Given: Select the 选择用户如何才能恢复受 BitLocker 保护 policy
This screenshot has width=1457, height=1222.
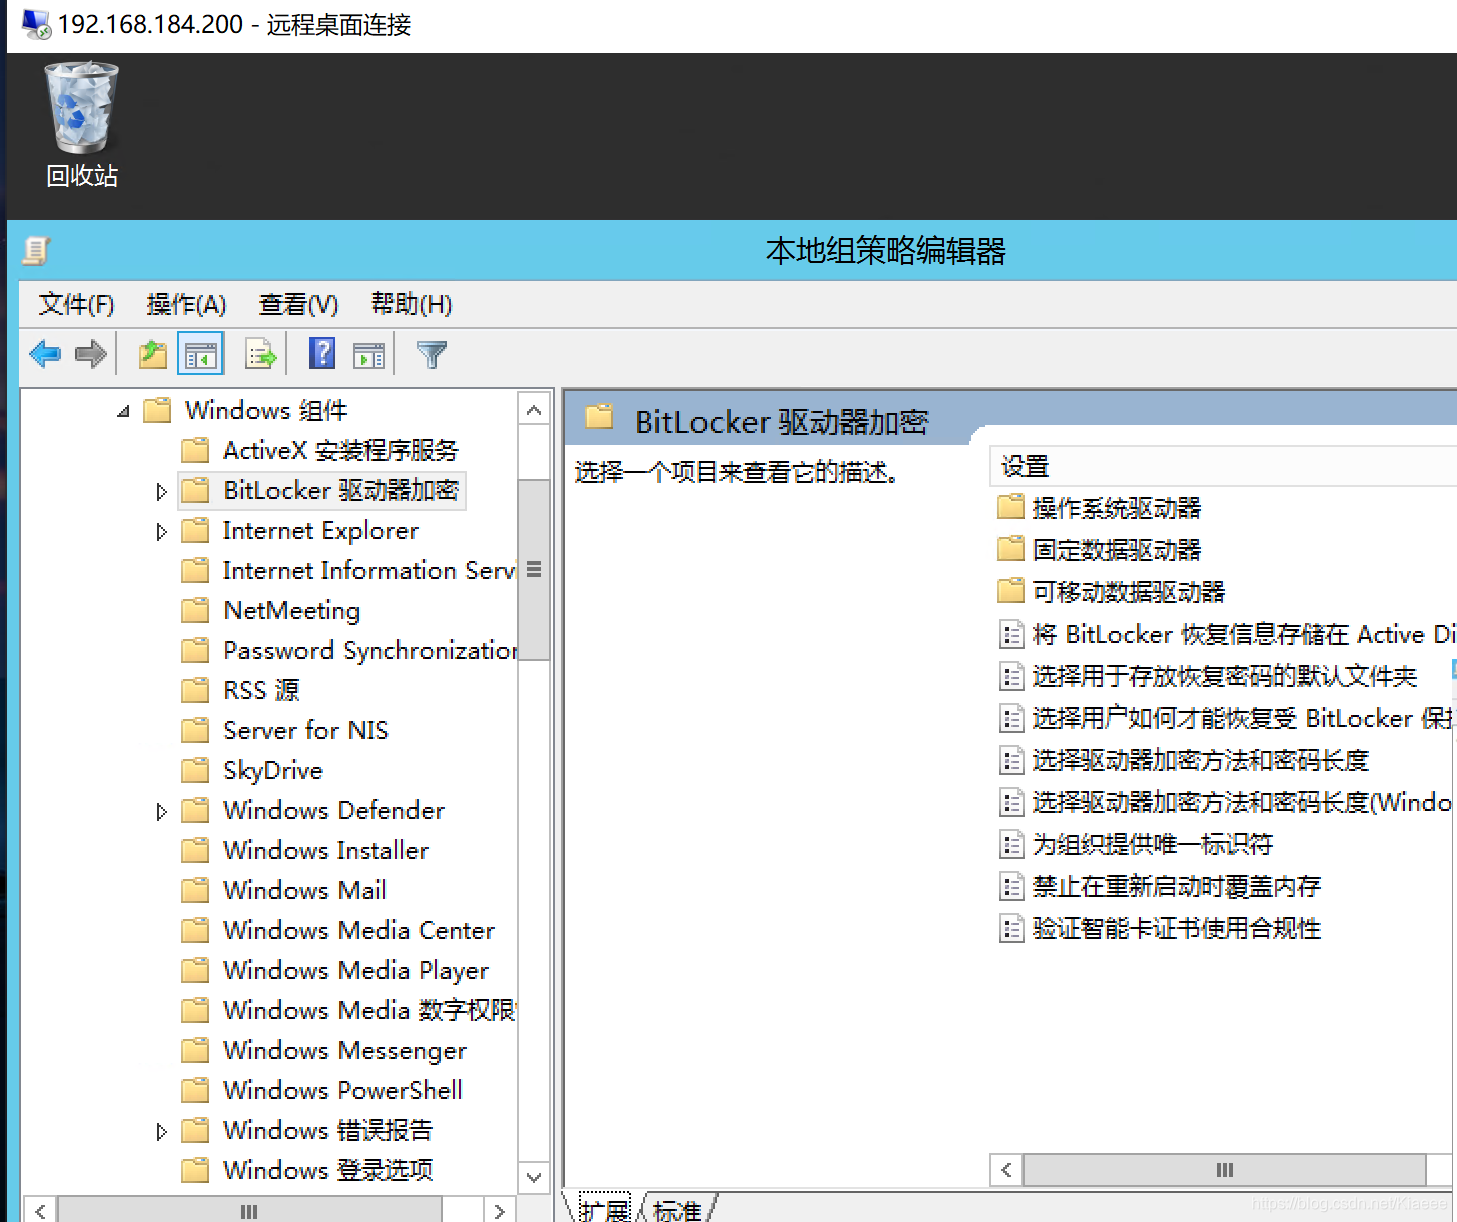Looking at the screenshot, I should [x=1242, y=718].
